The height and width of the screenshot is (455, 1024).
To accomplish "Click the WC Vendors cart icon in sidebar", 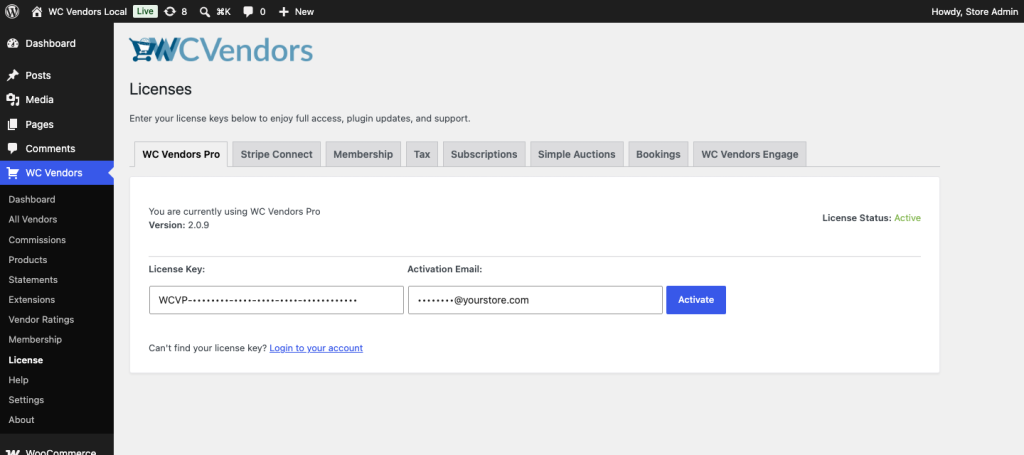I will point(12,173).
